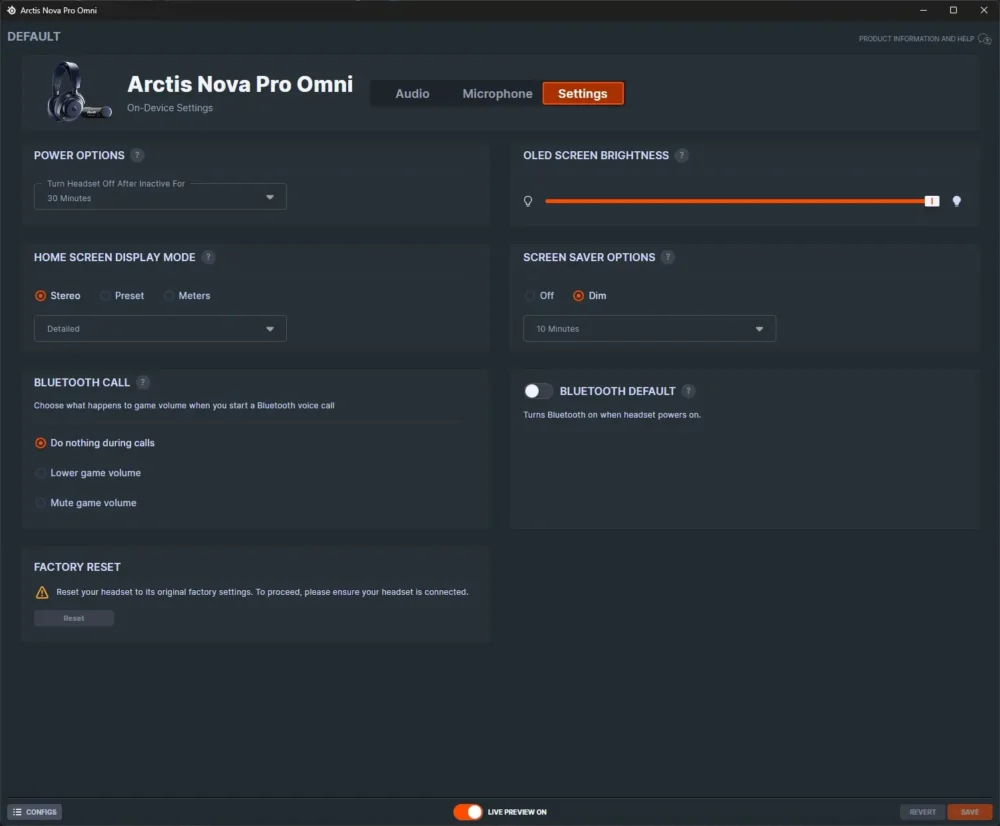Viewport: 1000px width, 826px height.
Task: Select Meters display mode radio
Action: [169, 296]
